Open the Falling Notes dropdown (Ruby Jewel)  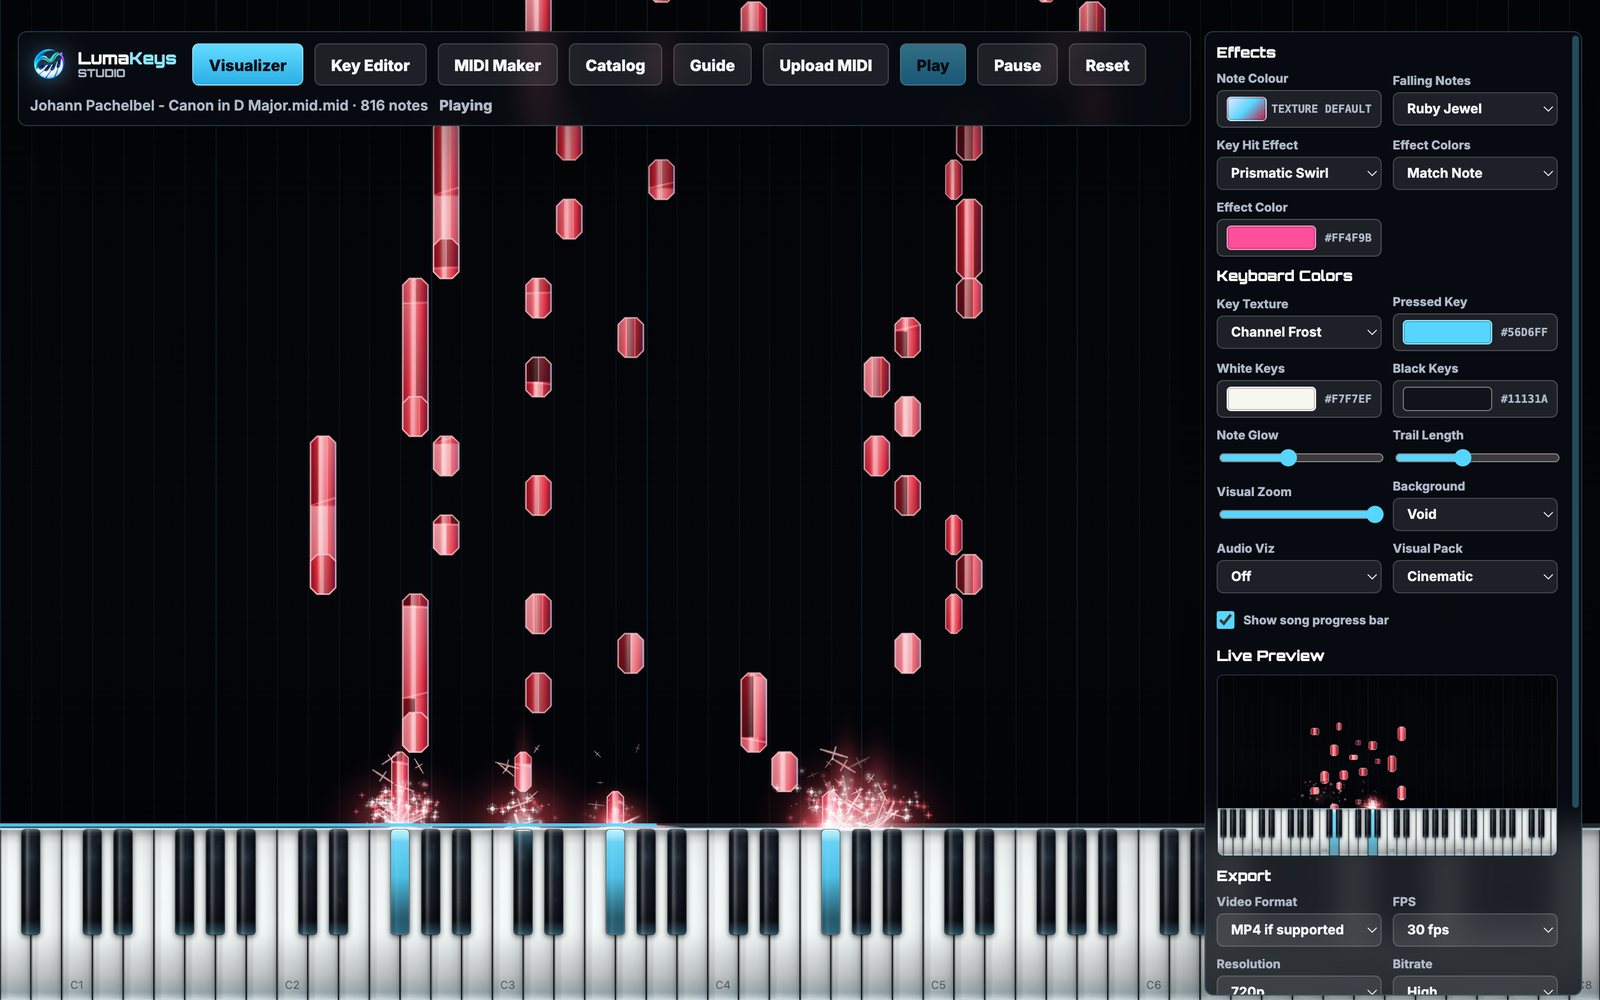(x=1475, y=109)
